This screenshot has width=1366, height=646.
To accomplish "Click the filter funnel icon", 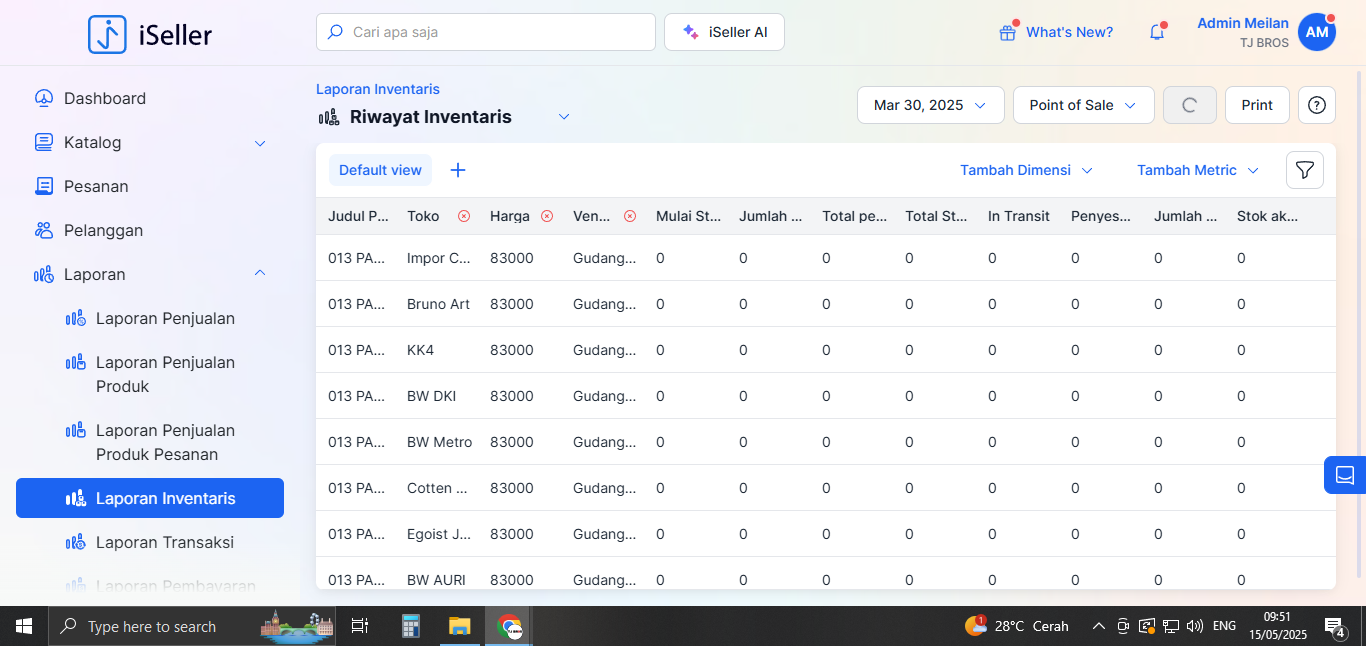I will point(1304,170).
